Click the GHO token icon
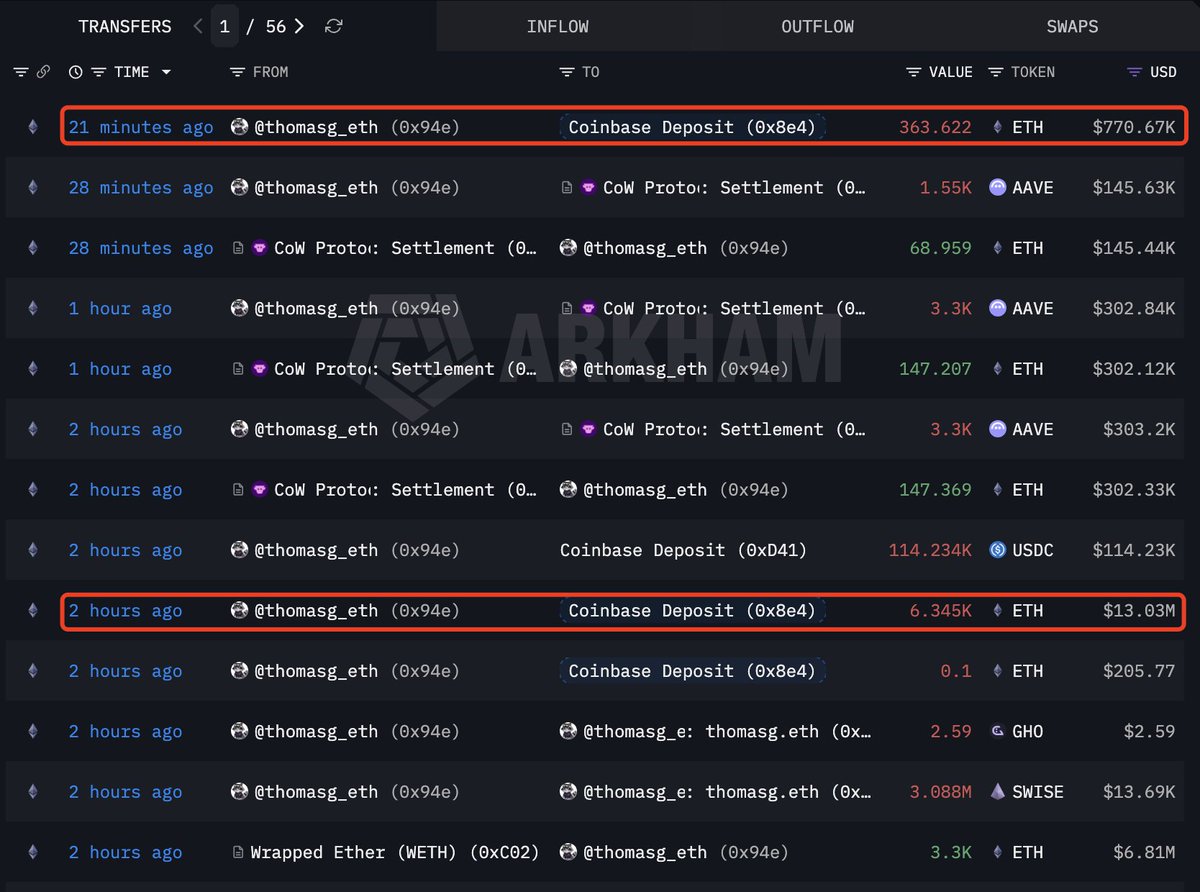This screenshot has height=892, width=1200. click(x=997, y=732)
